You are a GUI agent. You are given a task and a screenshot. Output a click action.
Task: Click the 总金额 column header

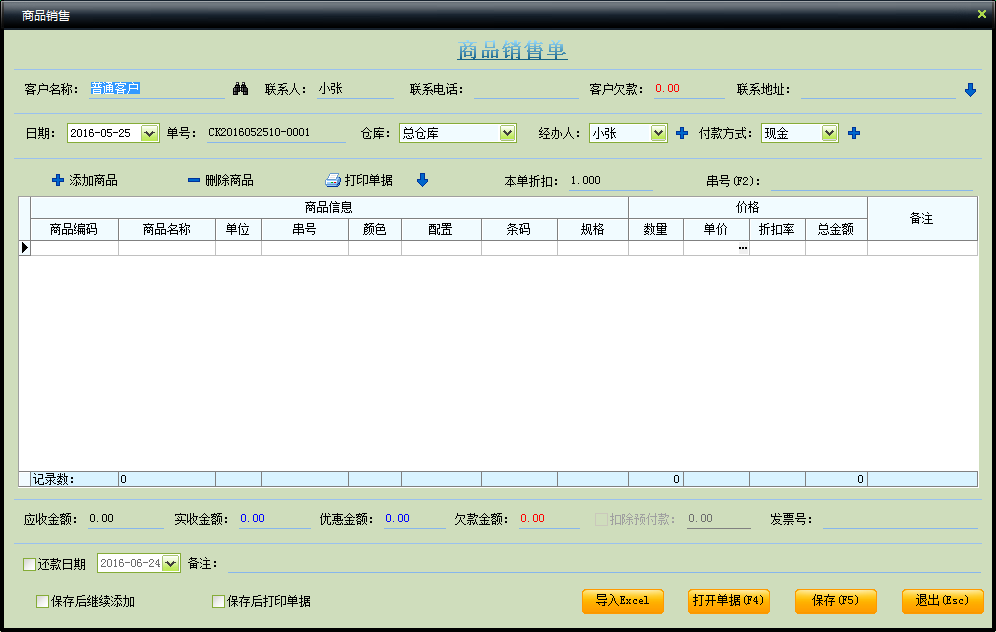pos(837,229)
